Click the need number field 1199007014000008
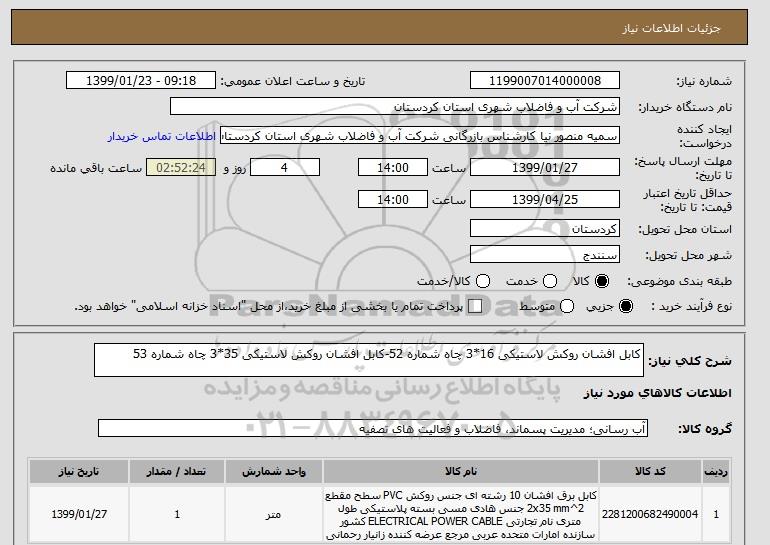 click(545, 81)
